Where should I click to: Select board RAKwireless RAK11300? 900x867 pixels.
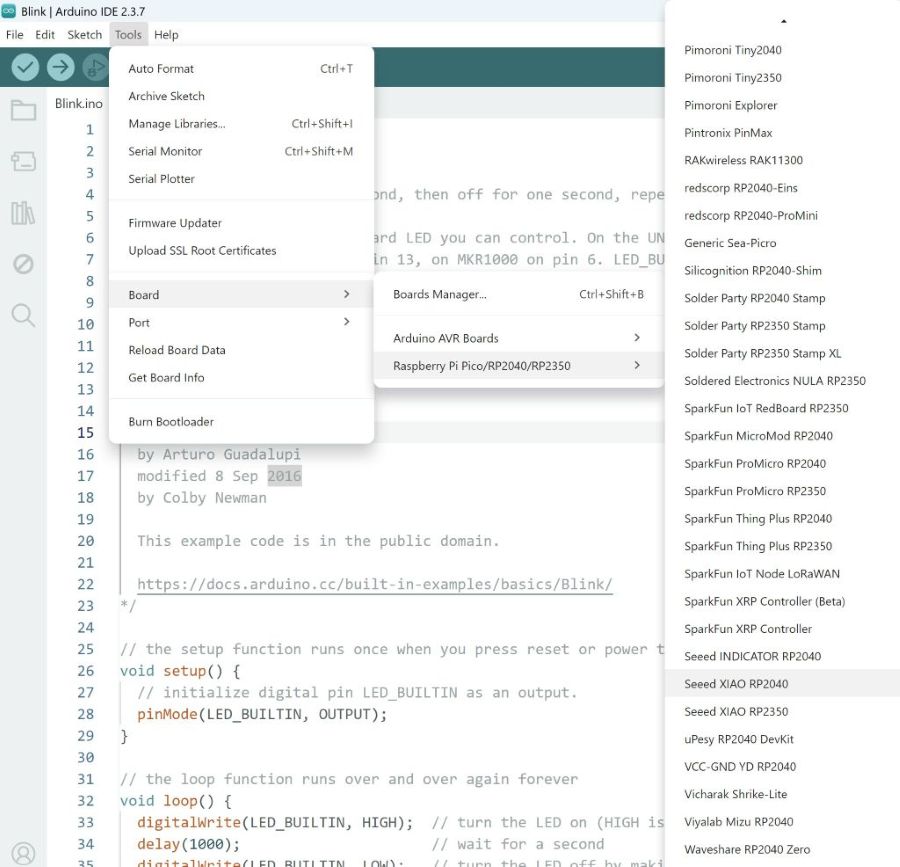782,160
